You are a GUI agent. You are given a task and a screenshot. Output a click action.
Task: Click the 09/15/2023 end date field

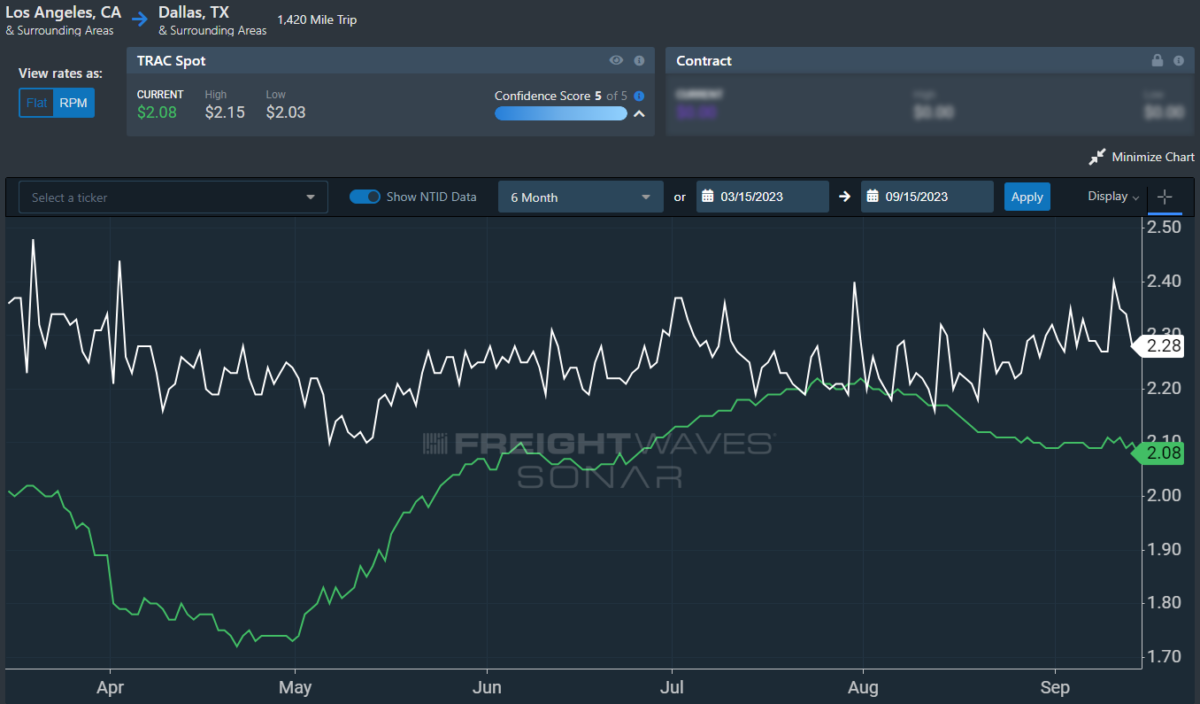coord(927,197)
